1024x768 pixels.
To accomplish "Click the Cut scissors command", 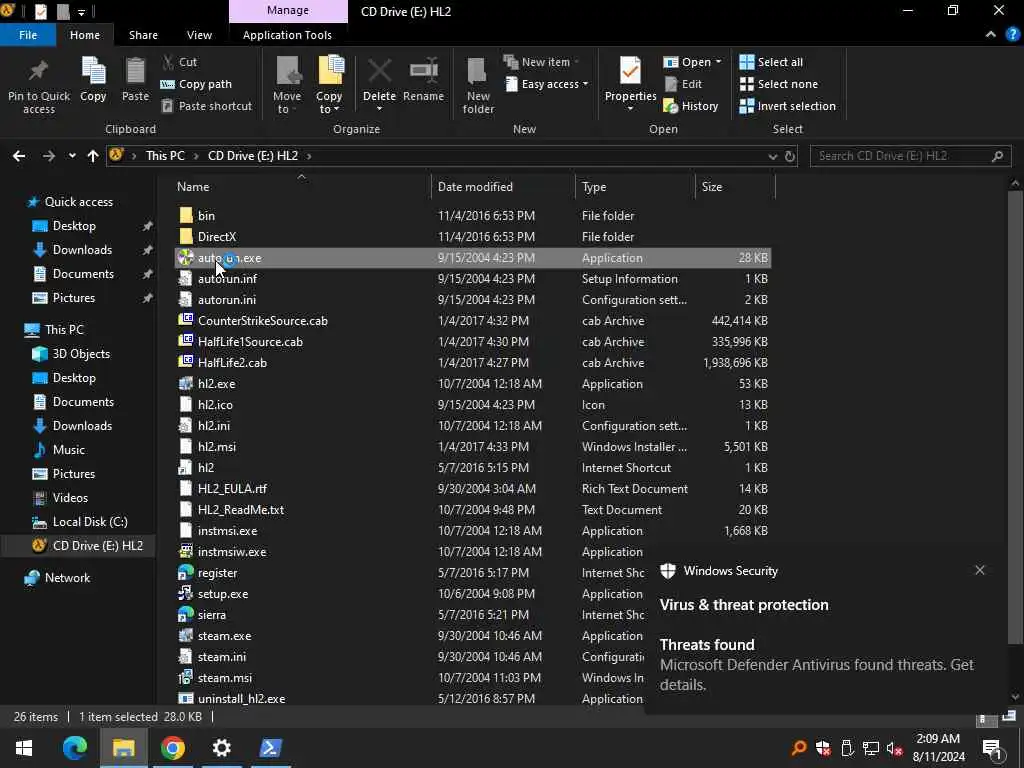I will [x=179, y=62].
